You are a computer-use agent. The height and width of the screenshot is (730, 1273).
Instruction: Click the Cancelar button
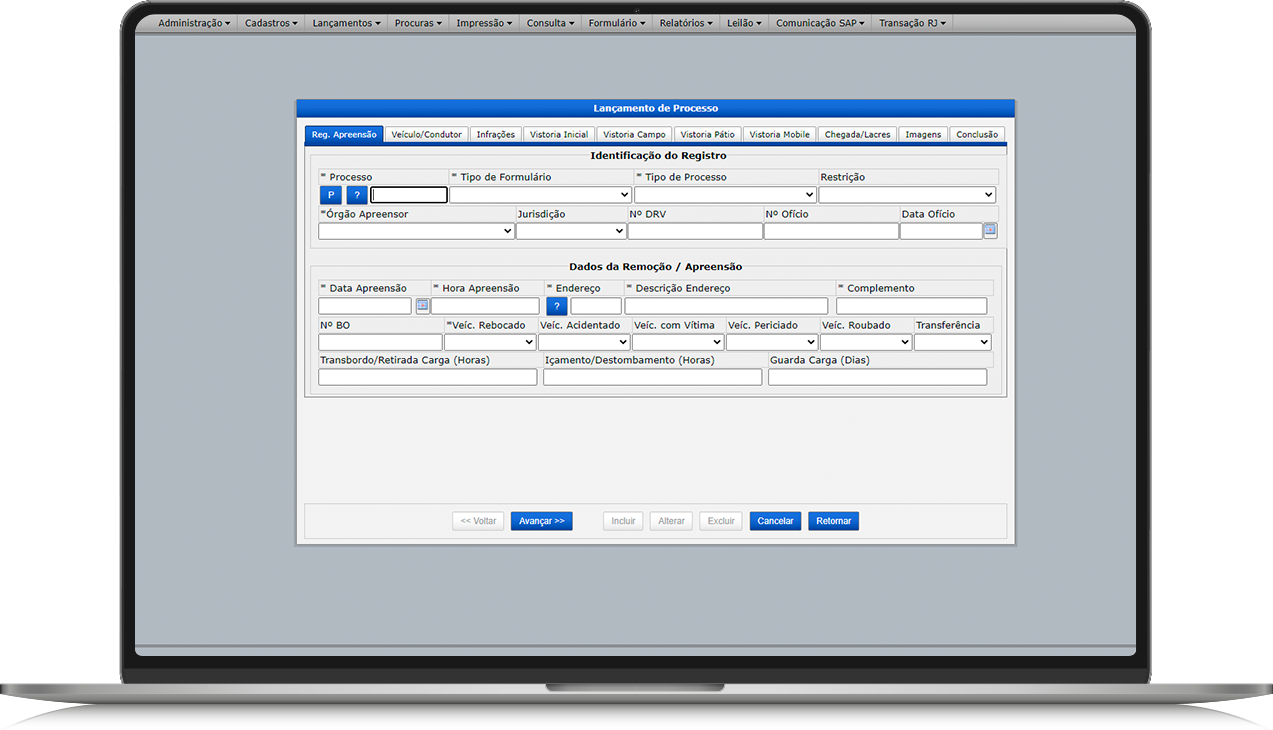point(775,521)
